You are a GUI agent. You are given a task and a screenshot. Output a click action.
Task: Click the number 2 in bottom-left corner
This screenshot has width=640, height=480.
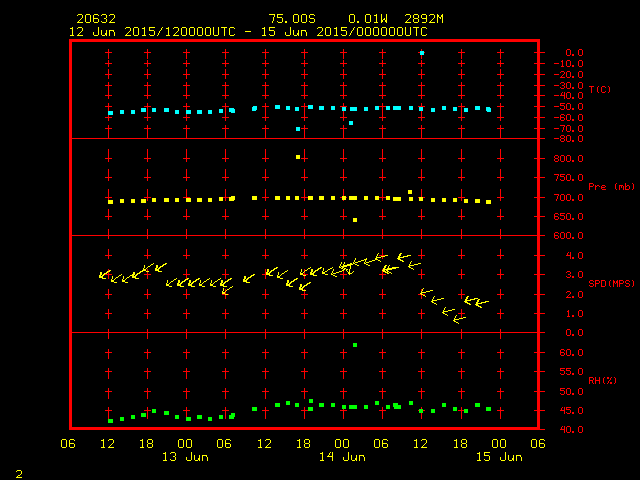[18, 472]
